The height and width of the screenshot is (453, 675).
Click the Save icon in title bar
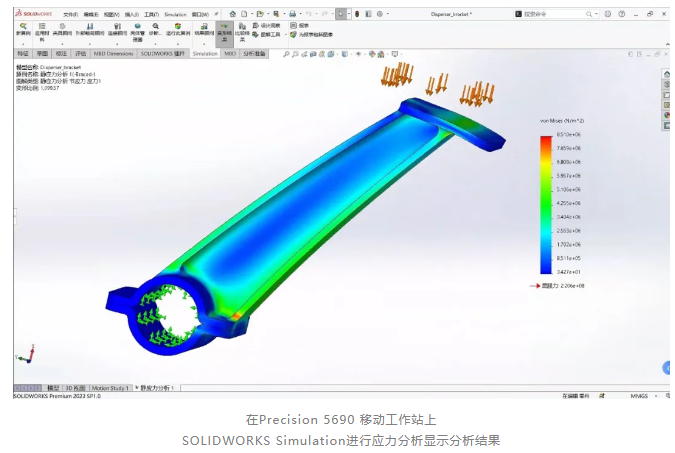tap(276, 14)
